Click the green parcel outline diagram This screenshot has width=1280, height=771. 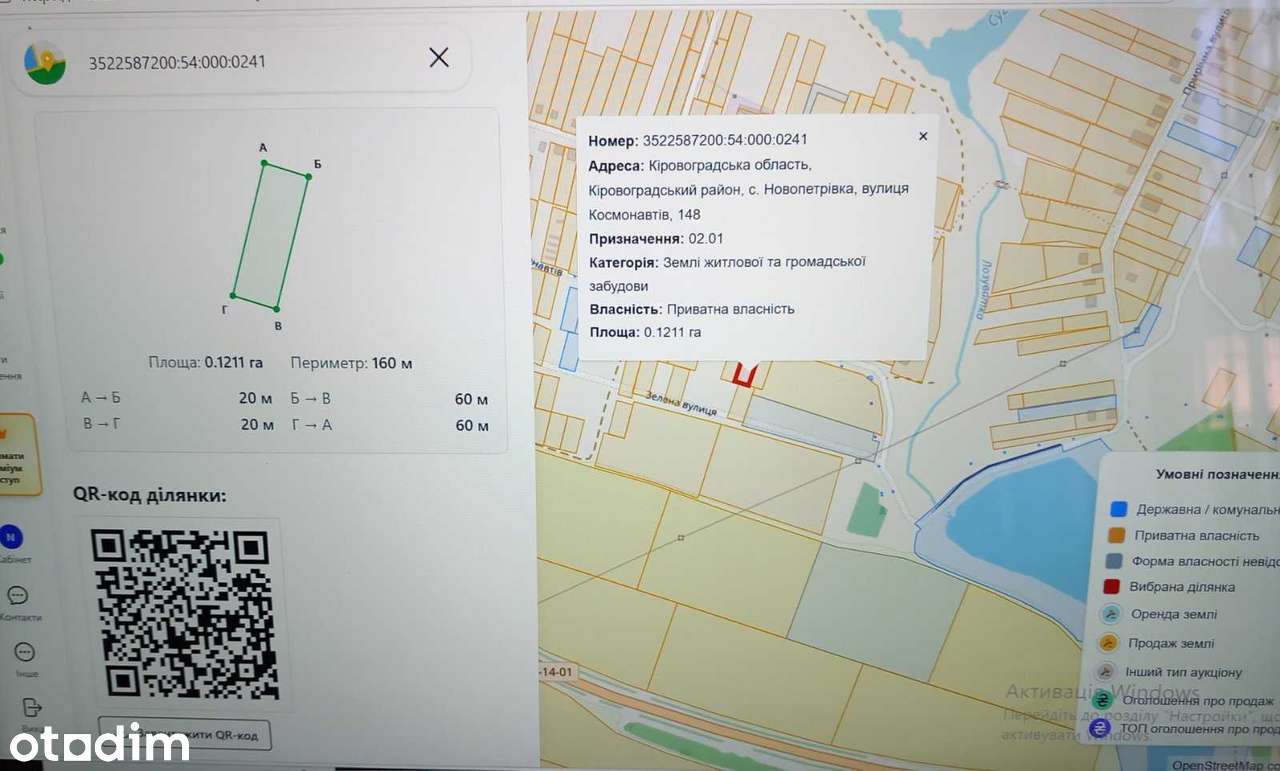point(271,236)
